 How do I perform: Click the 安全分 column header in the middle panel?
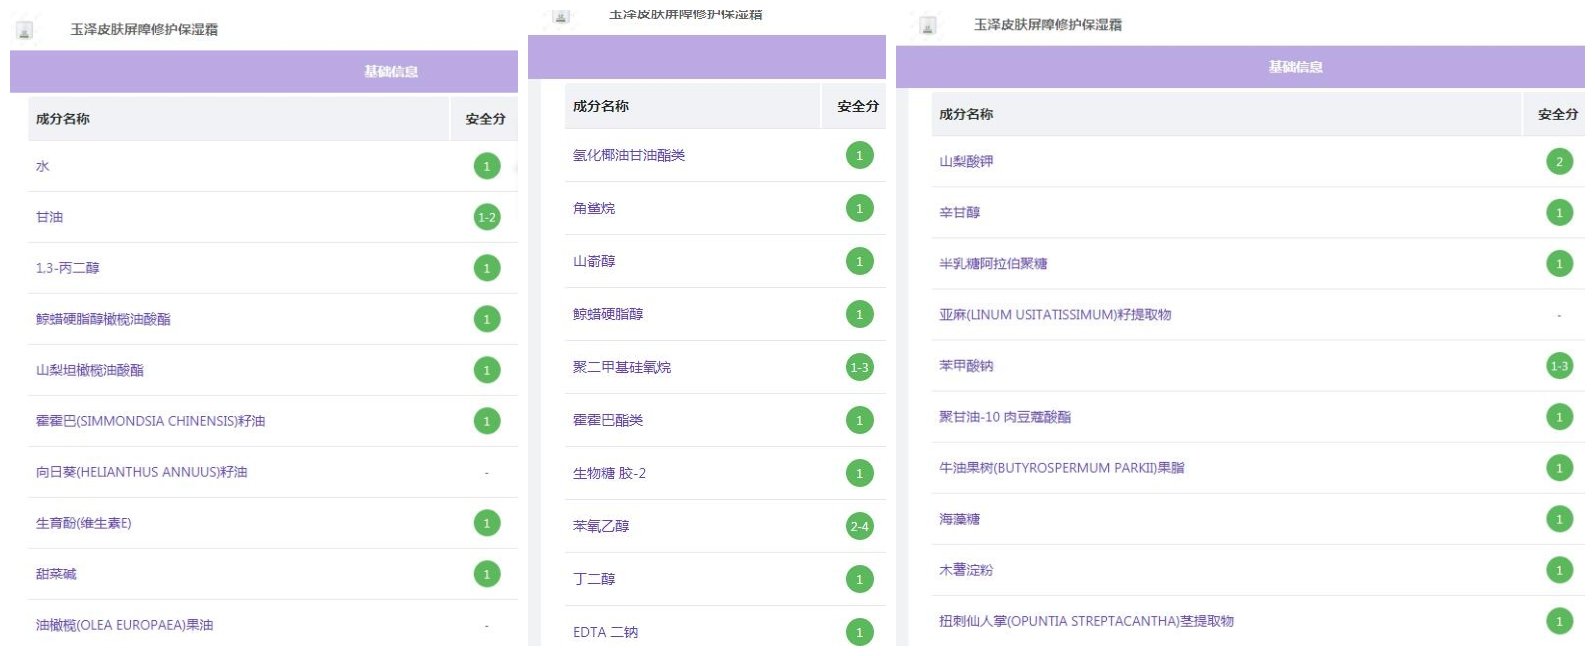point(857,106)
